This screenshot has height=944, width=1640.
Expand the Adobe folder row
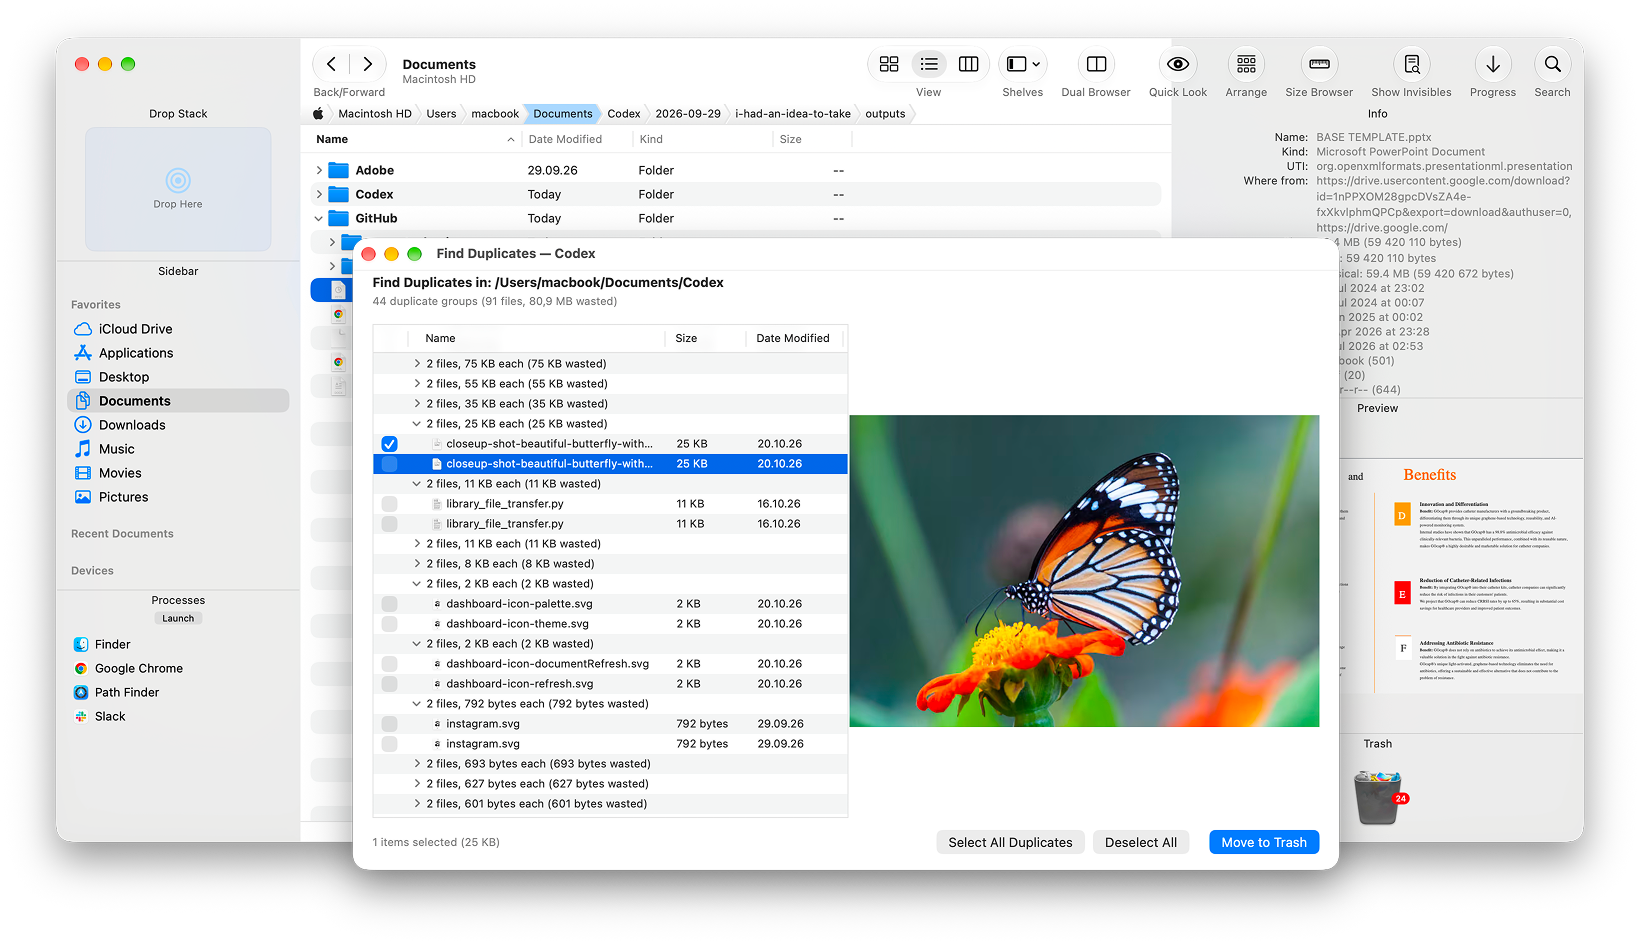point(319,171)
